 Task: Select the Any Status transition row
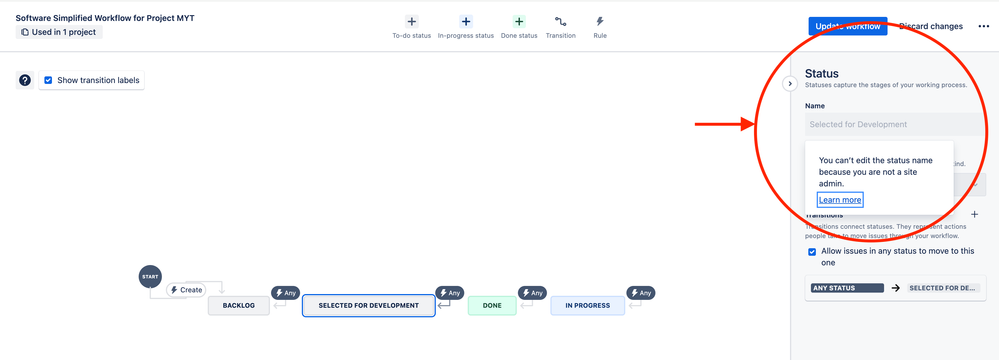tap(895, 288)
